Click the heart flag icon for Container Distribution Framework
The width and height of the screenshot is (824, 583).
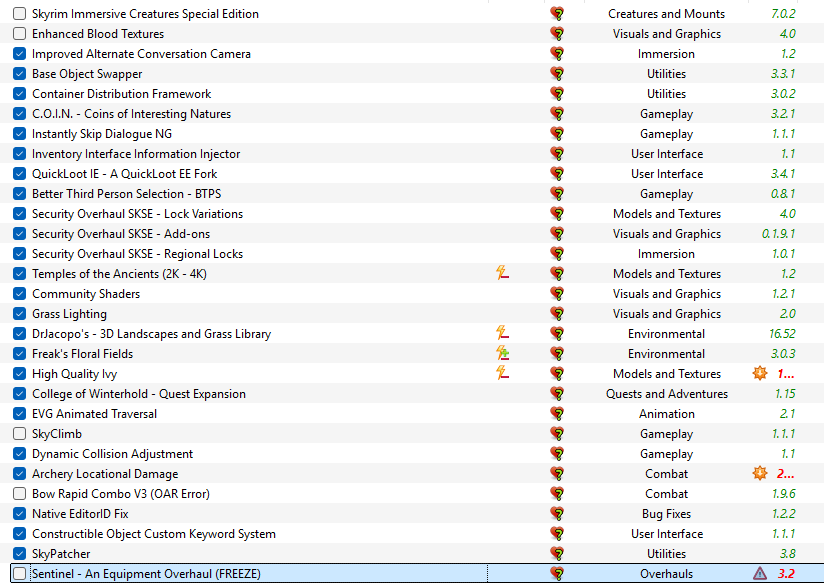coord(557,94)
